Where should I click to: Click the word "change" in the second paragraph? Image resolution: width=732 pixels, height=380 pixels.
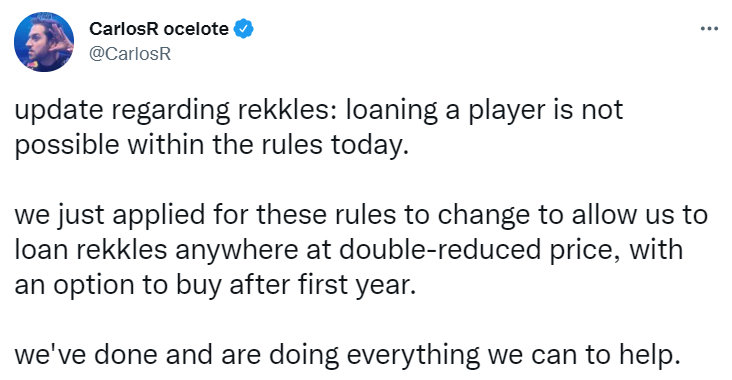483,217
